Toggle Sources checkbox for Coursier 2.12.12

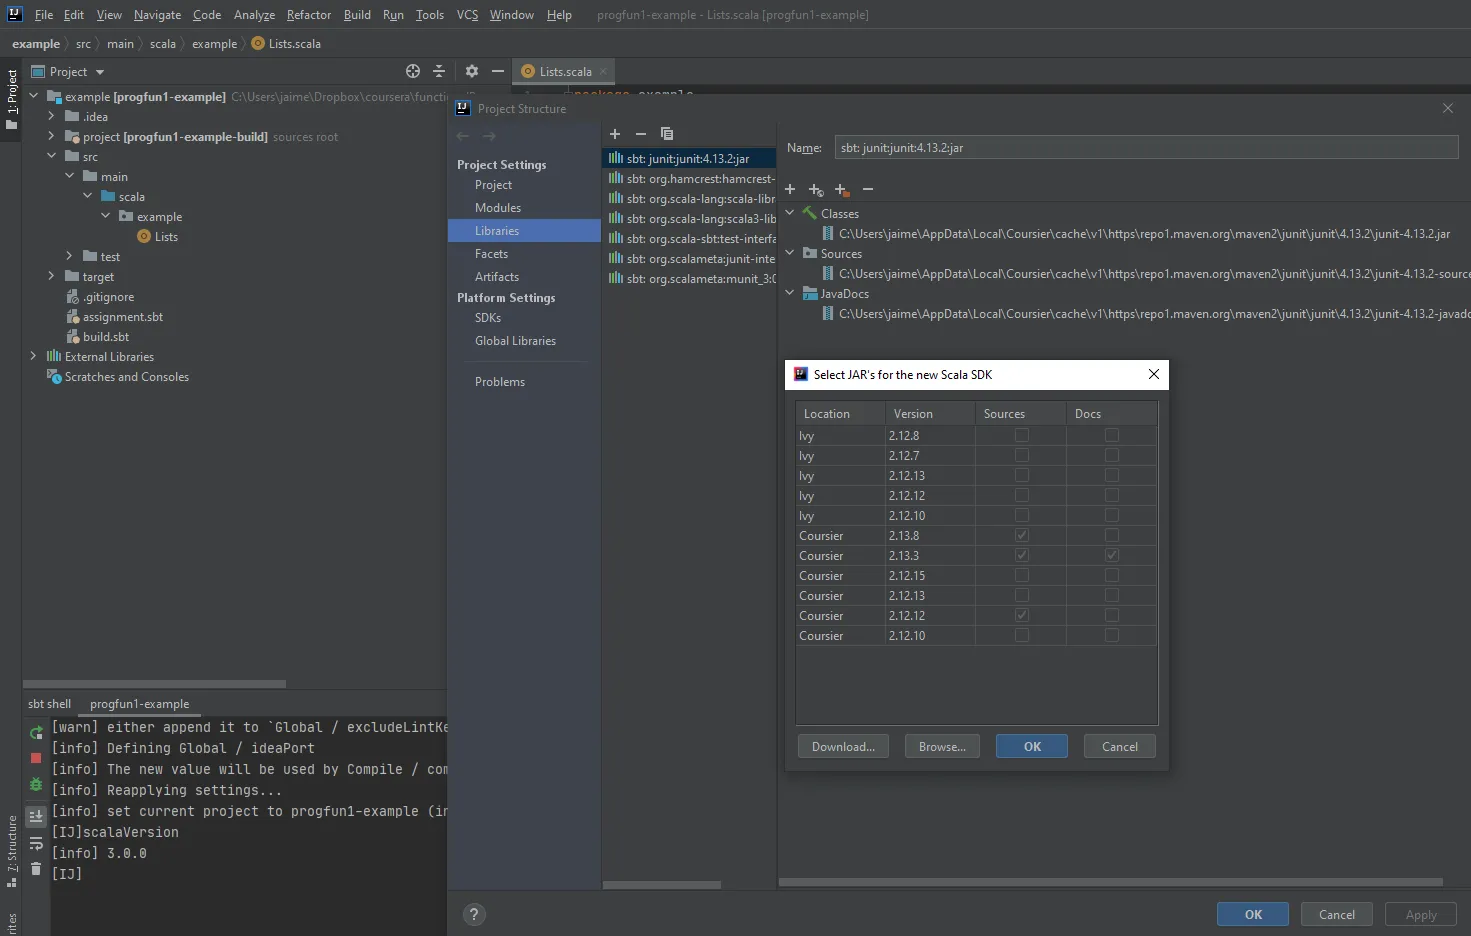1021,615
